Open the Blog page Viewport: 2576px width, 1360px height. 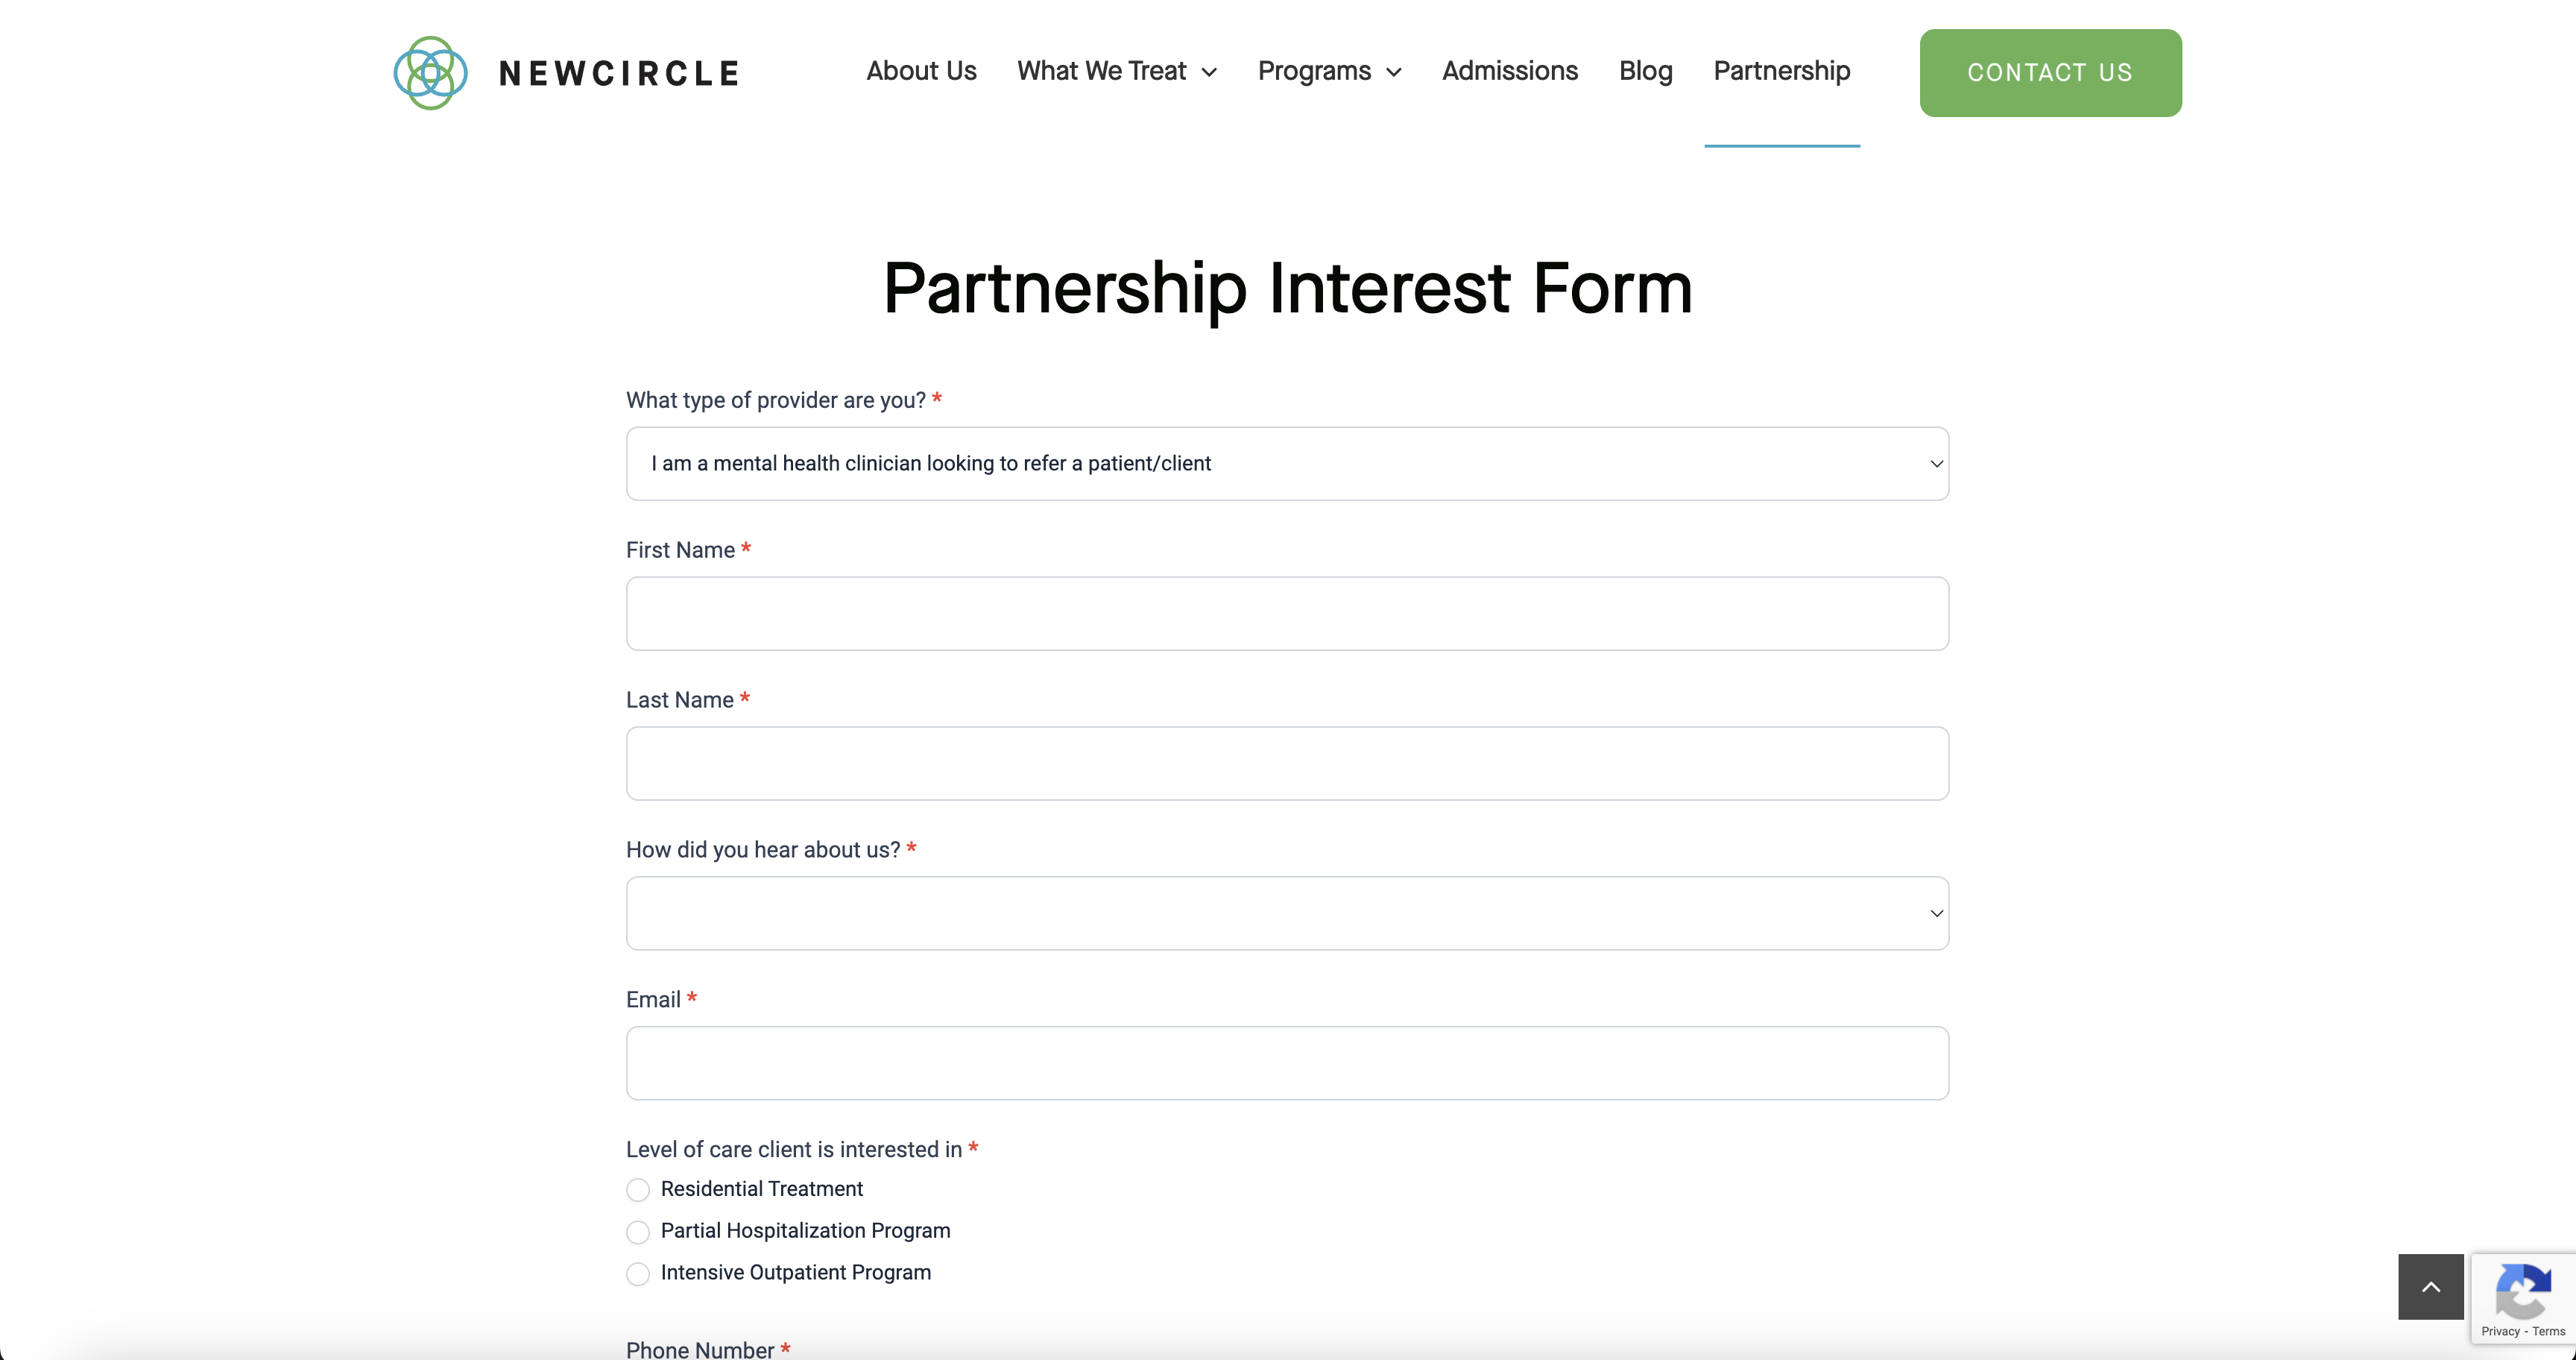(1645, 71)
